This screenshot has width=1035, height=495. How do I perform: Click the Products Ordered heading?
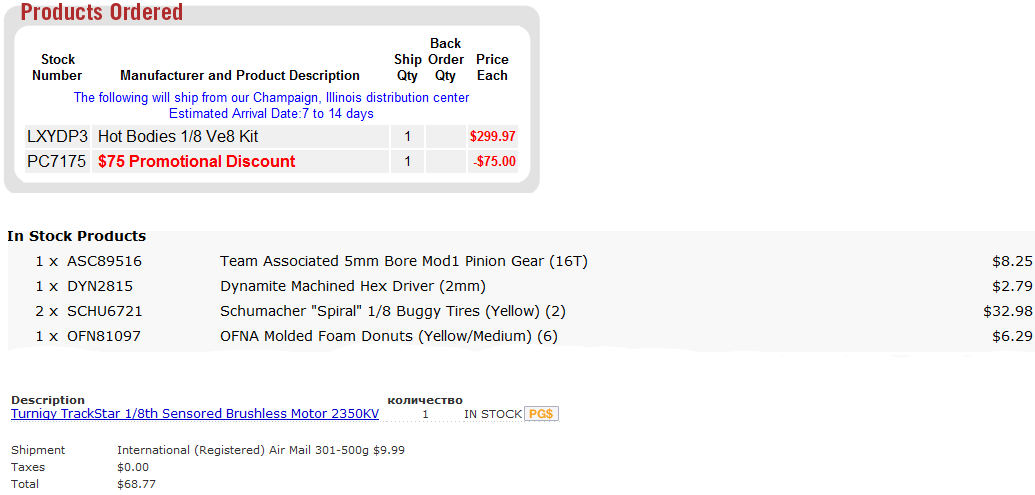coord(102,11)
